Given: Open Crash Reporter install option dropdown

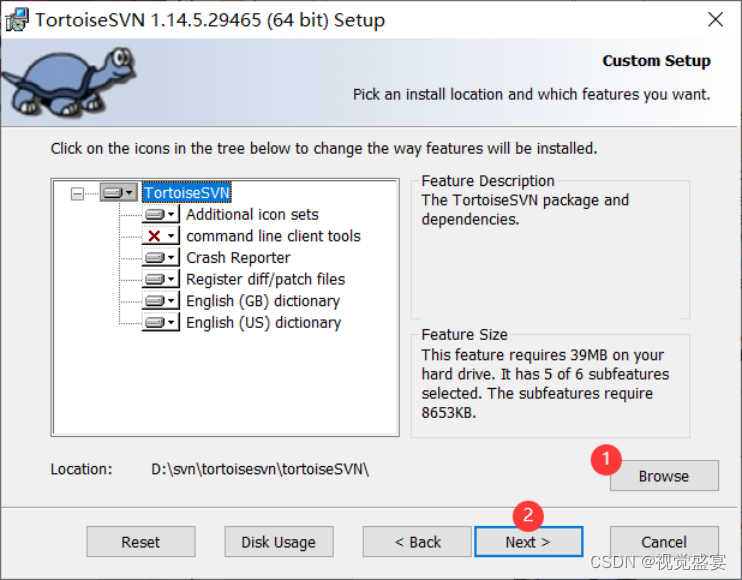Looking at the screenshot, I should click(x=160, y=257).
